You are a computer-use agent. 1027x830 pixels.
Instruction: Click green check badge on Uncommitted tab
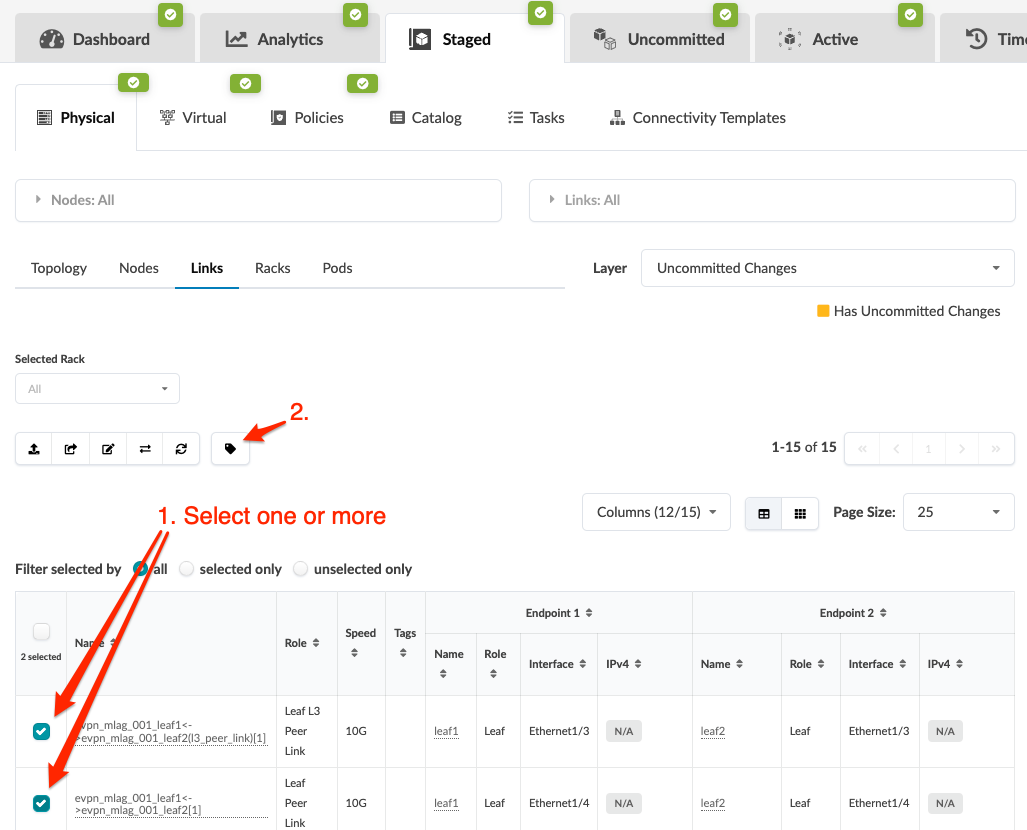pyautogui.click(x=726, y=14)
